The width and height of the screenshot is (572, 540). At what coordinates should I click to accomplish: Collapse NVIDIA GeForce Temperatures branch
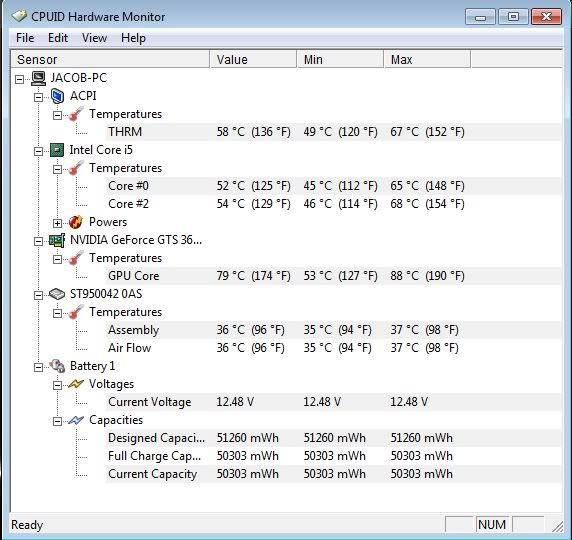click(57, 259)
